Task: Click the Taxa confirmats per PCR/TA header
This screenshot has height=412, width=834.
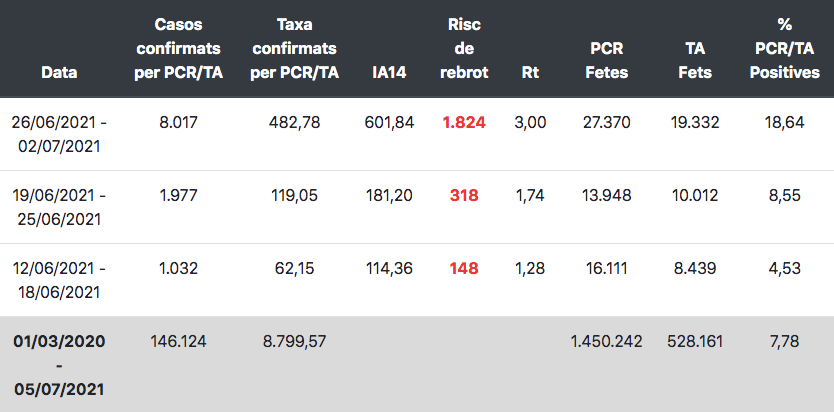Action: point(294,48)
